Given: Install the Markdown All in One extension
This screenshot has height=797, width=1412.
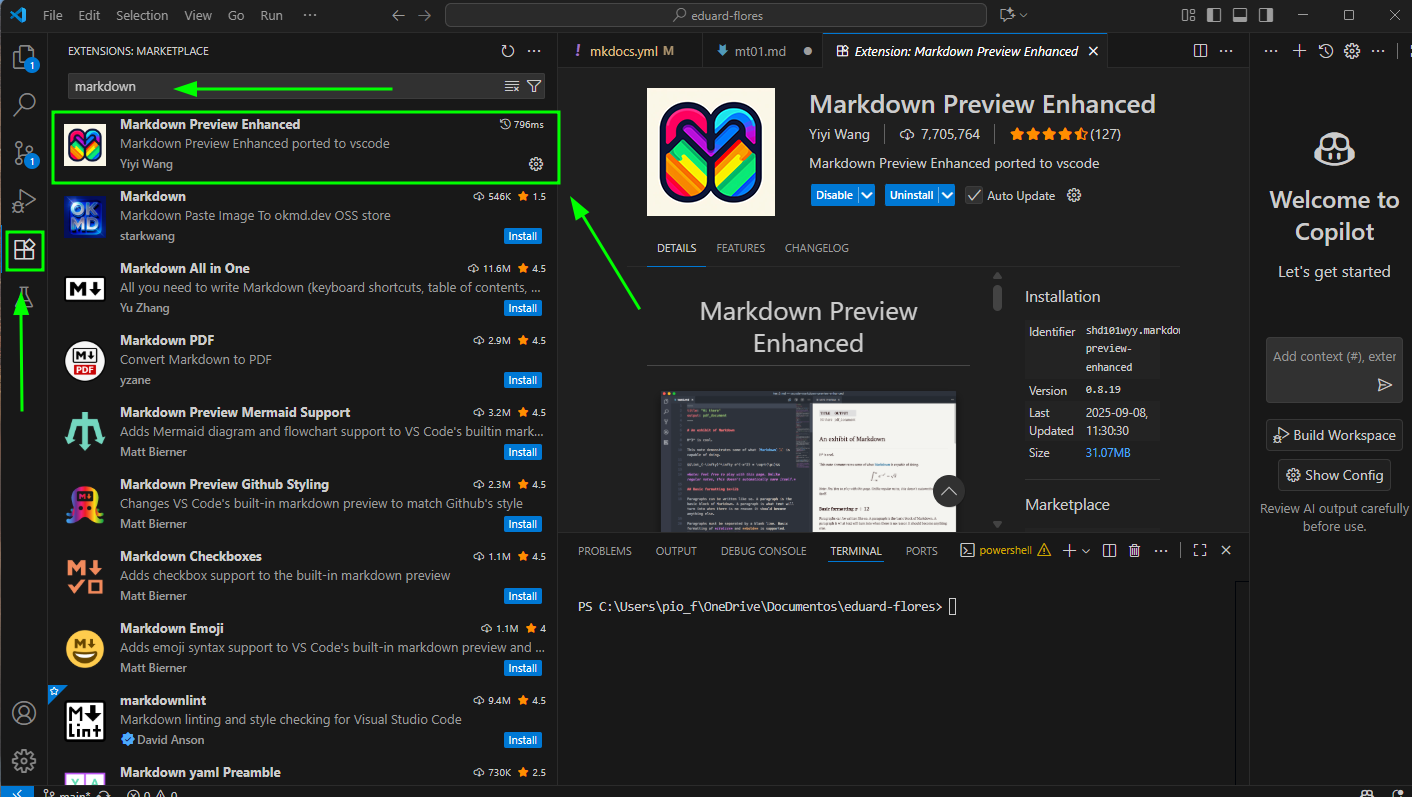Looking at the screenshot, I should [522, 308].
